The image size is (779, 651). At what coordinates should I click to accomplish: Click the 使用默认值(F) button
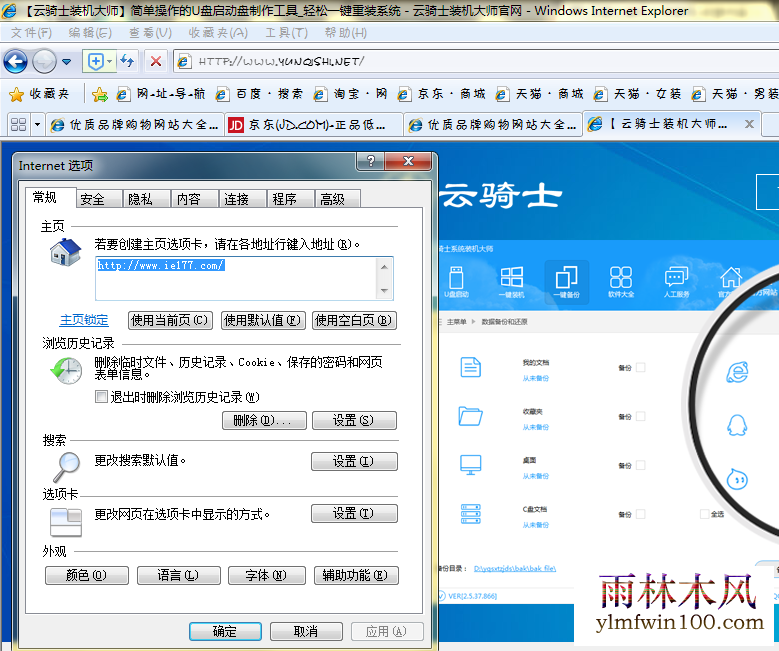pyautogui.click(x=263, y=321)
